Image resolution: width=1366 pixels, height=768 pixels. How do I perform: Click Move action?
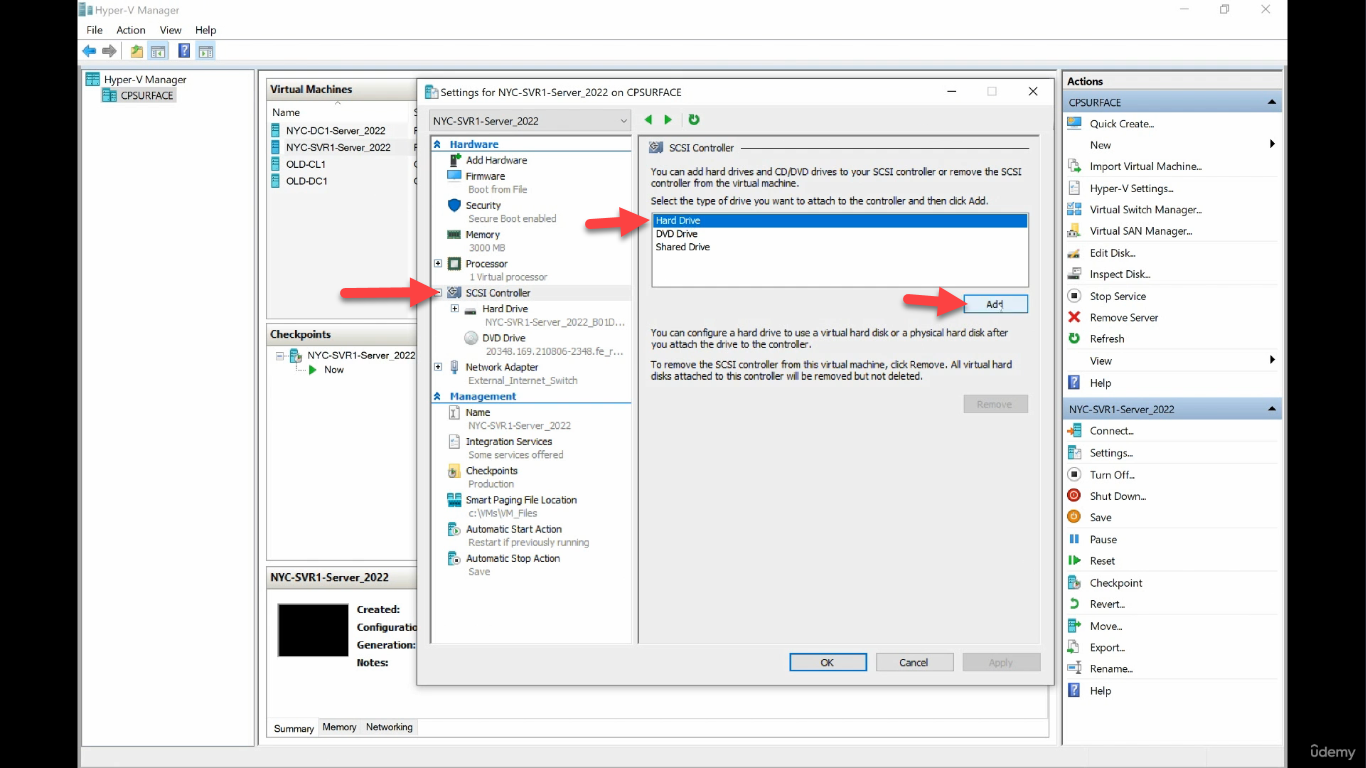coord(1106,626)
